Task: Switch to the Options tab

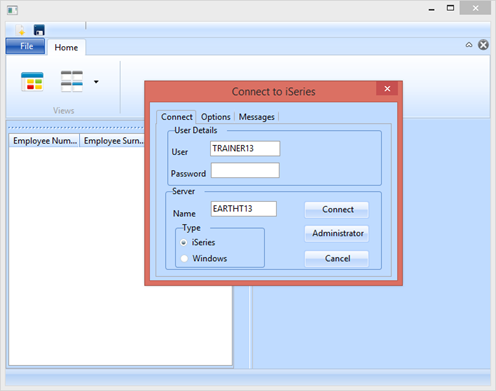Action: (215, 117)
